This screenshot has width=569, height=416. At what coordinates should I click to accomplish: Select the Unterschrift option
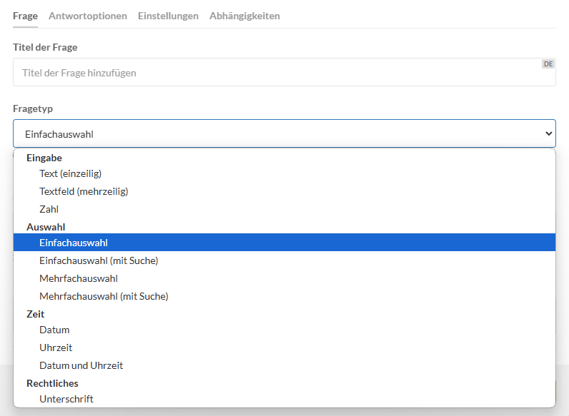click(284, 399)
